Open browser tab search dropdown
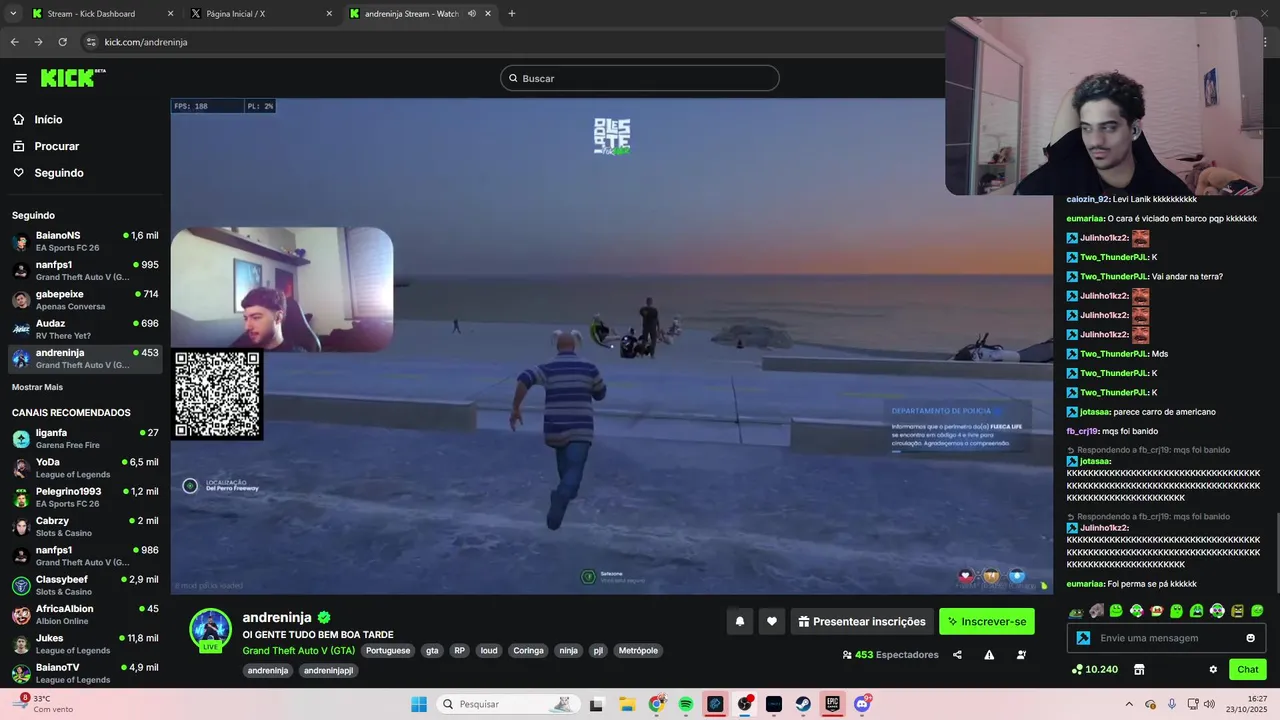Viewport: 1280px width, 720px height. point(13,14)
